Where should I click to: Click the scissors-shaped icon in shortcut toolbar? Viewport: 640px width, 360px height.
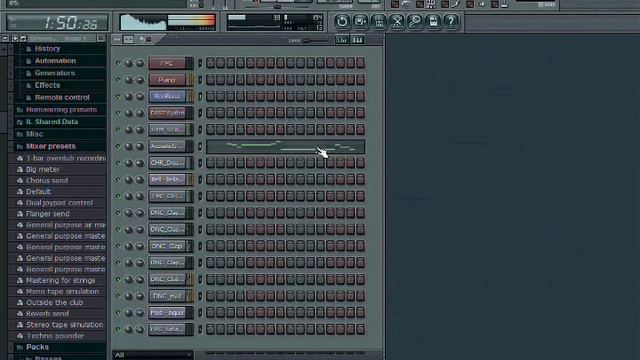(x=397, y=21)
